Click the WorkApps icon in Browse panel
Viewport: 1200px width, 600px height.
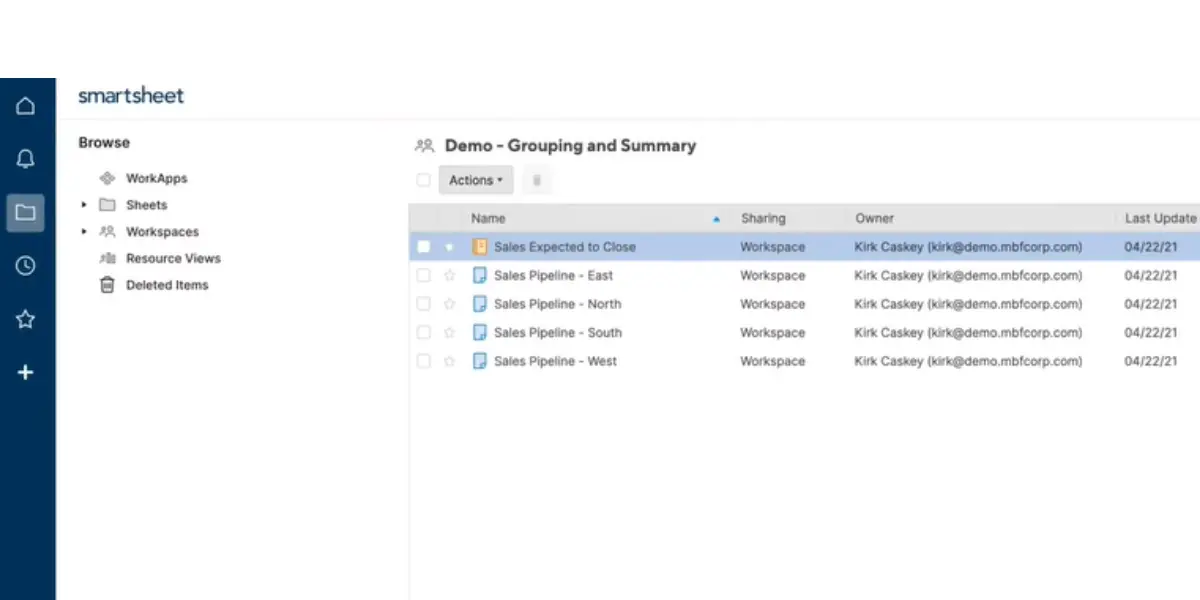coord(107,178)
